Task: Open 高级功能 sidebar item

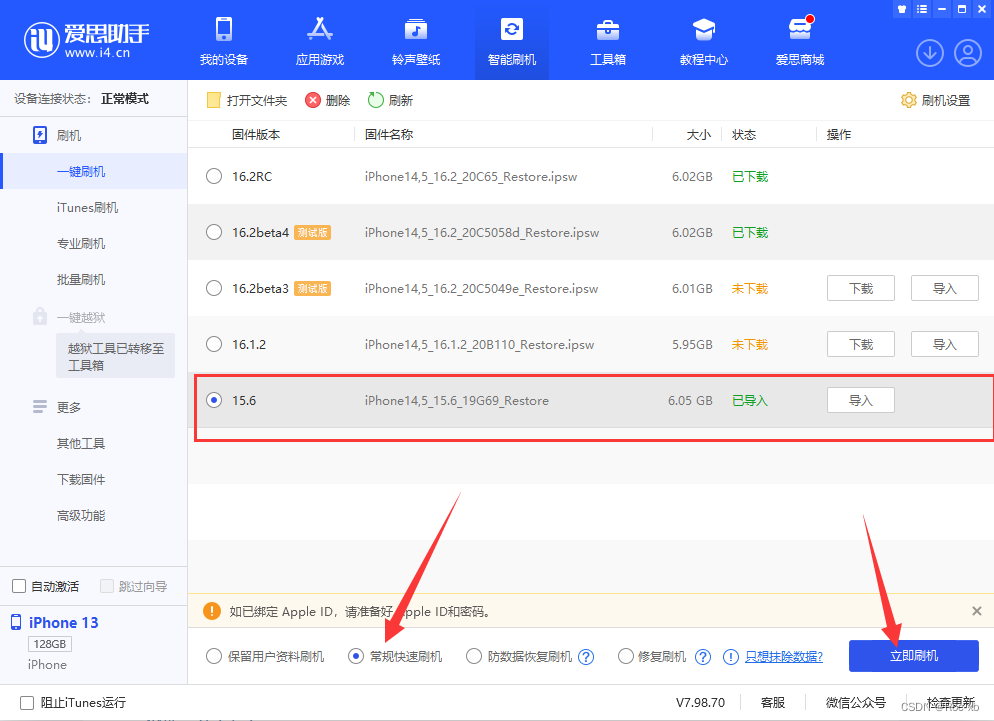Action: point(81,516)
